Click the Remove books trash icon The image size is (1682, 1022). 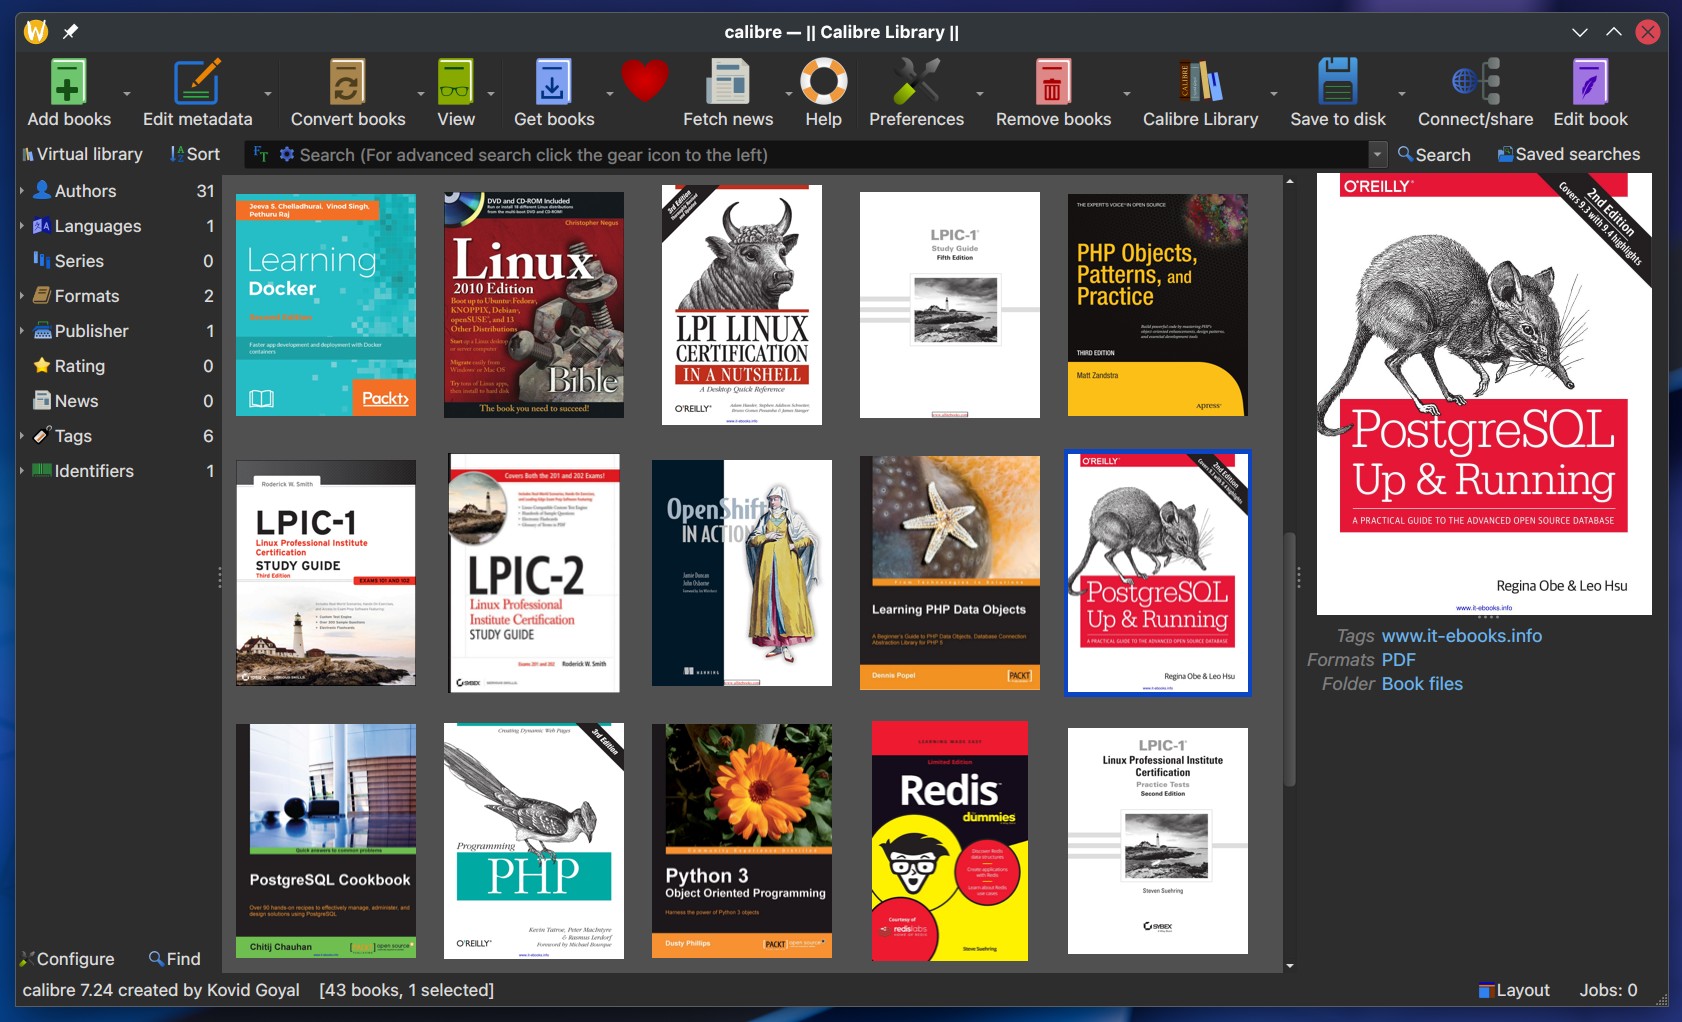(x=1052, y=82)
